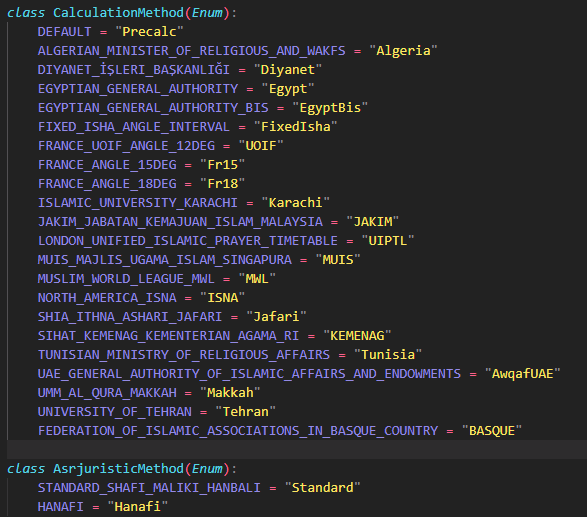The image size is (587, 517).
Task: Click TUNISIAN_MINISTRY_OF_RELIGIOUS_AFFAIRS identifier
Action: (184, 355)
